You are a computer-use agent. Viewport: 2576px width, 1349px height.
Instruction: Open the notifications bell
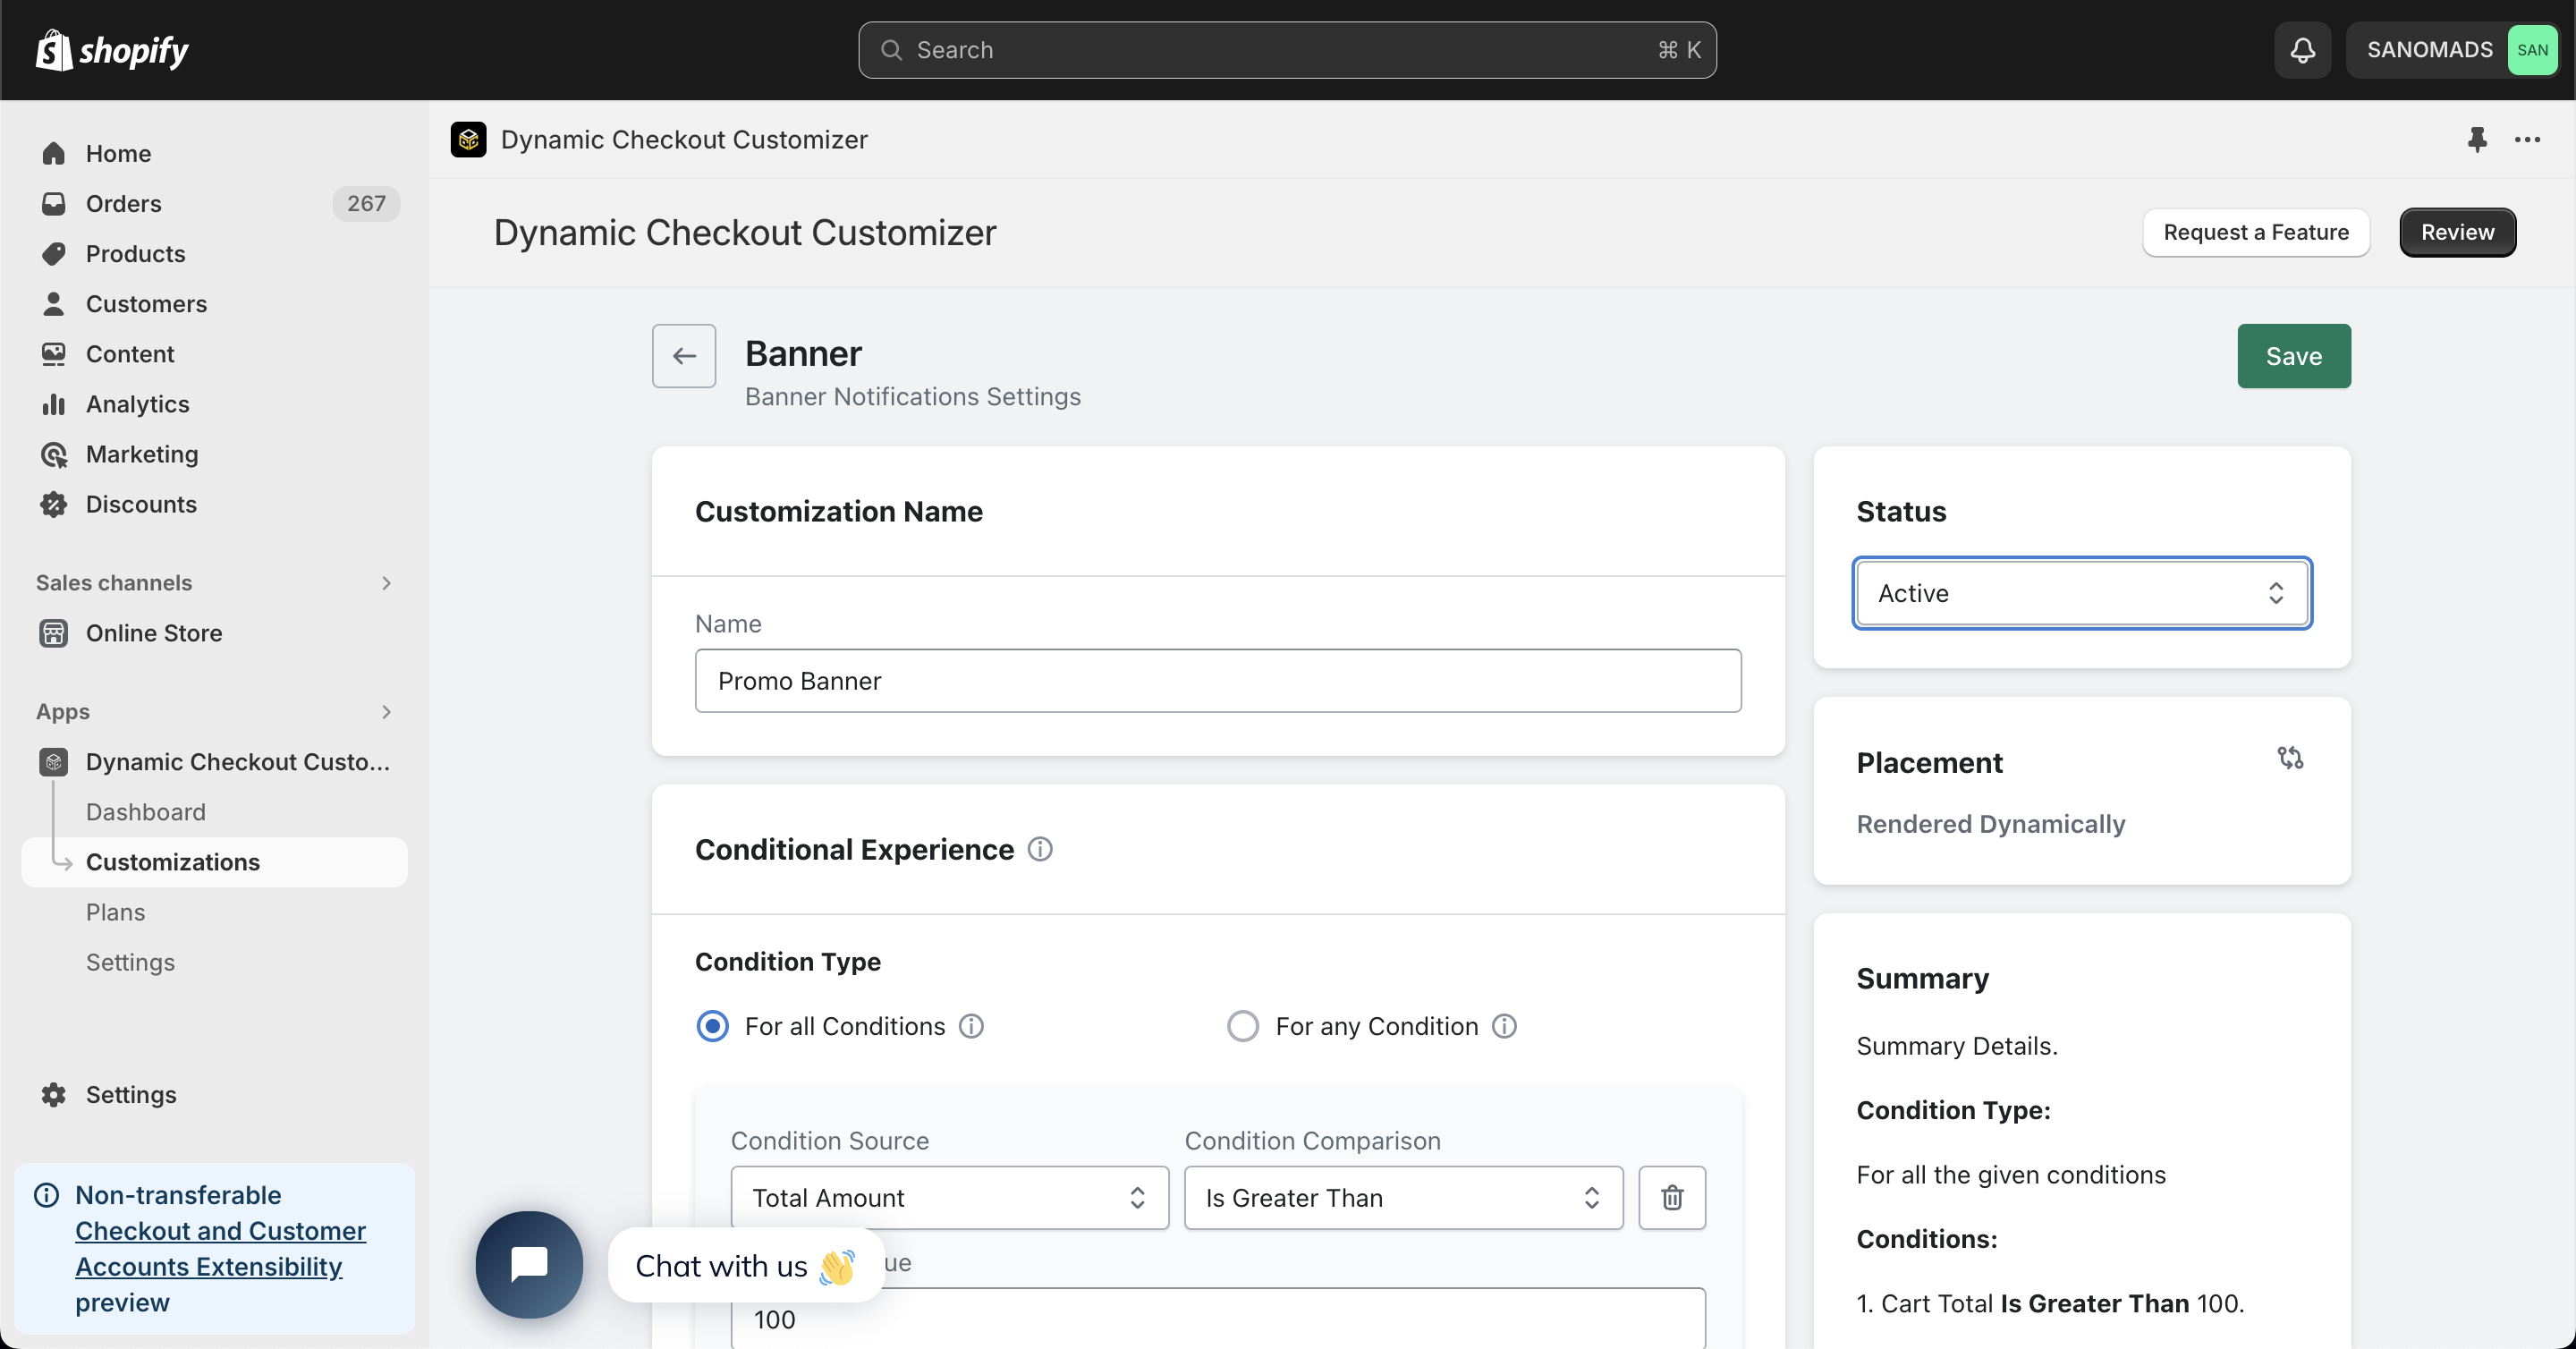2302,50
